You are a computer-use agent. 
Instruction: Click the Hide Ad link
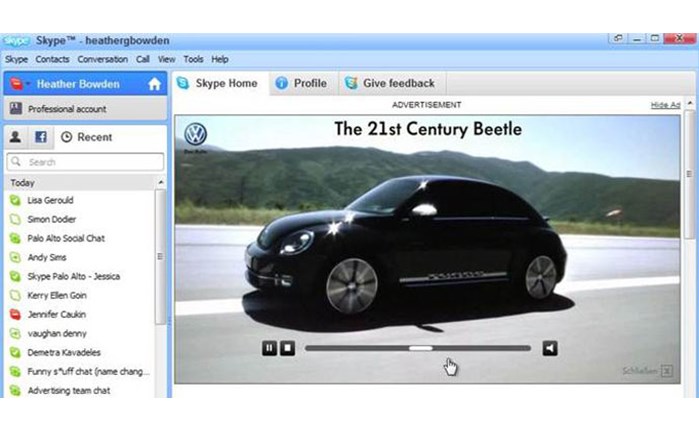pyautogui.click(x=665, y=105)
